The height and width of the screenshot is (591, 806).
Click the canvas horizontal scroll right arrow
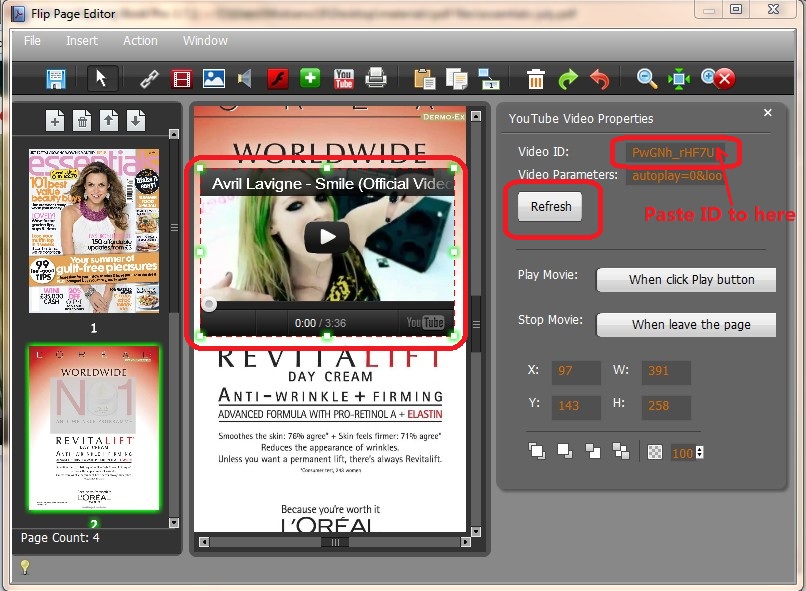466,542
